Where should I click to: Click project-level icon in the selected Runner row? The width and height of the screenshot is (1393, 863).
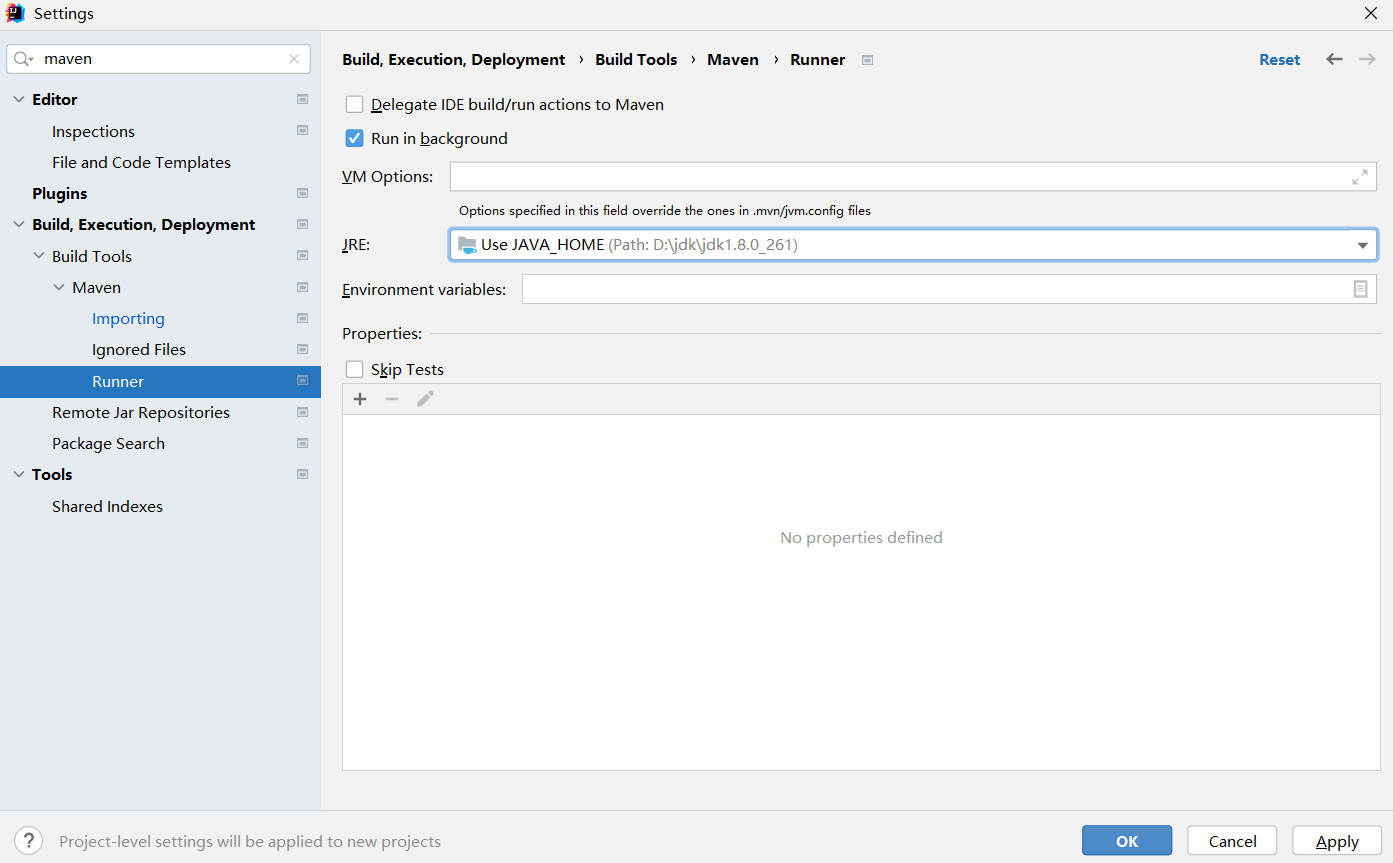pyautogui.click(x=302, y=381)
